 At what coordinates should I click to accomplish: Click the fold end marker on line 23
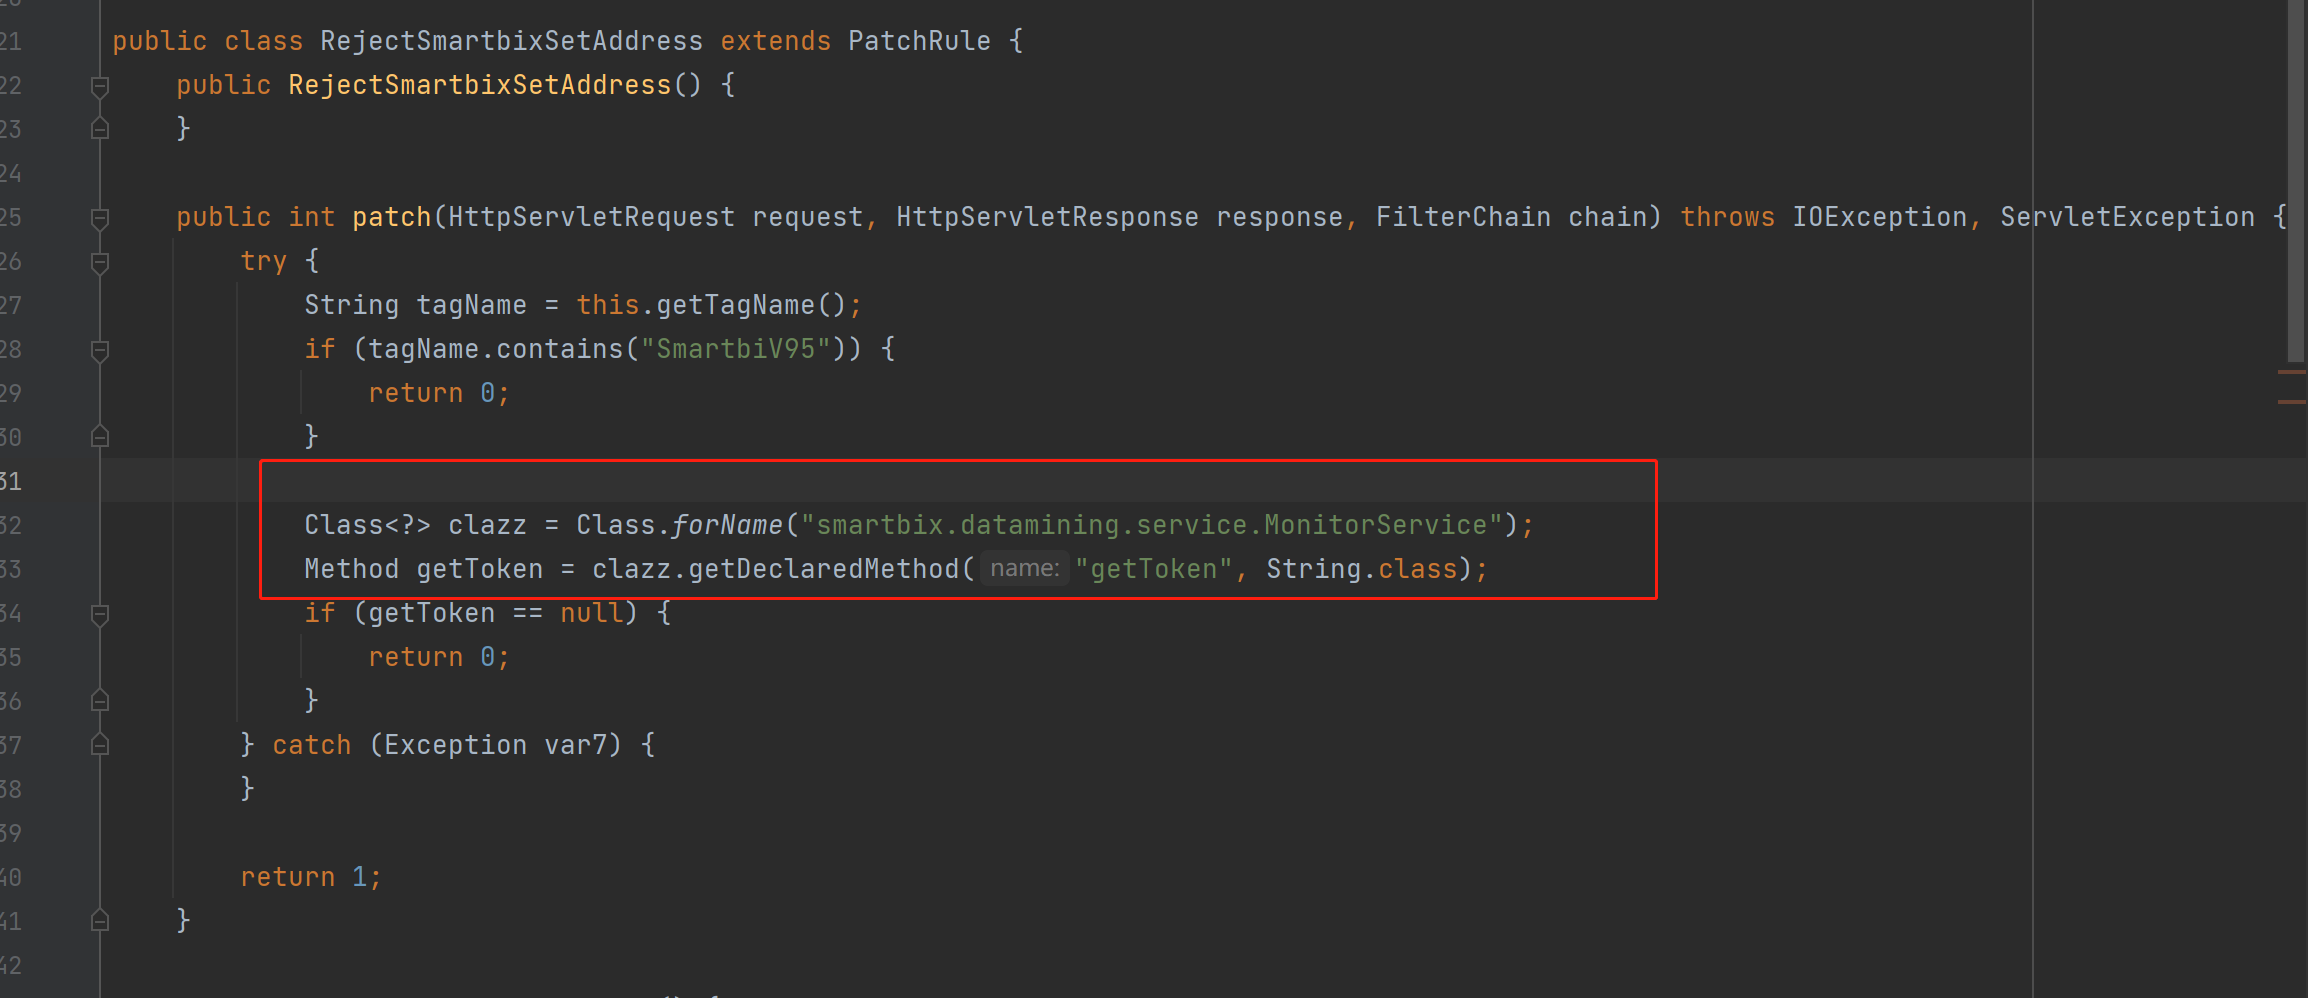[x=100, y=129]
